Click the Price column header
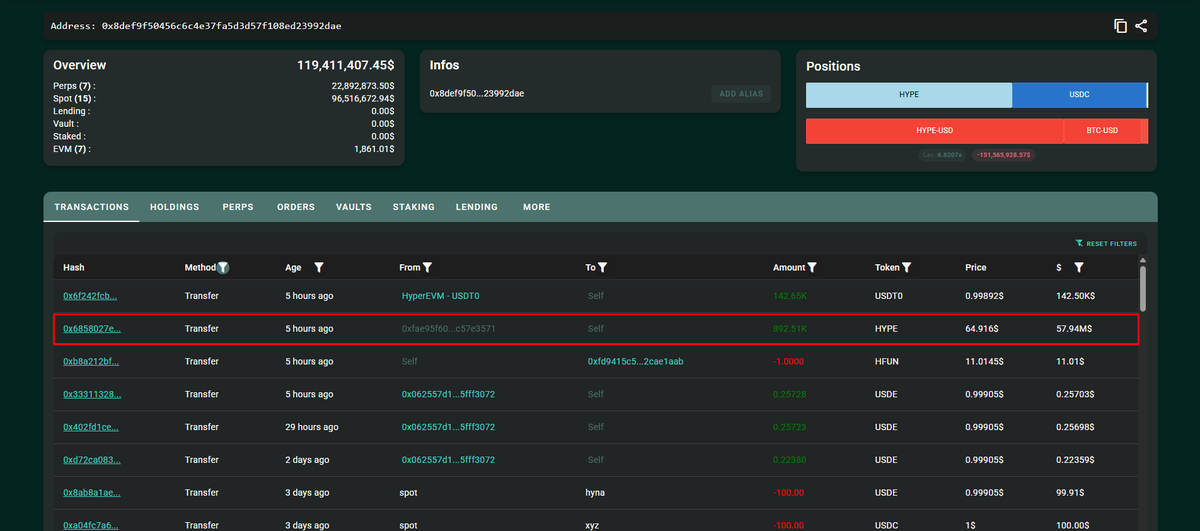1200x531 pixels. point(976,268)
